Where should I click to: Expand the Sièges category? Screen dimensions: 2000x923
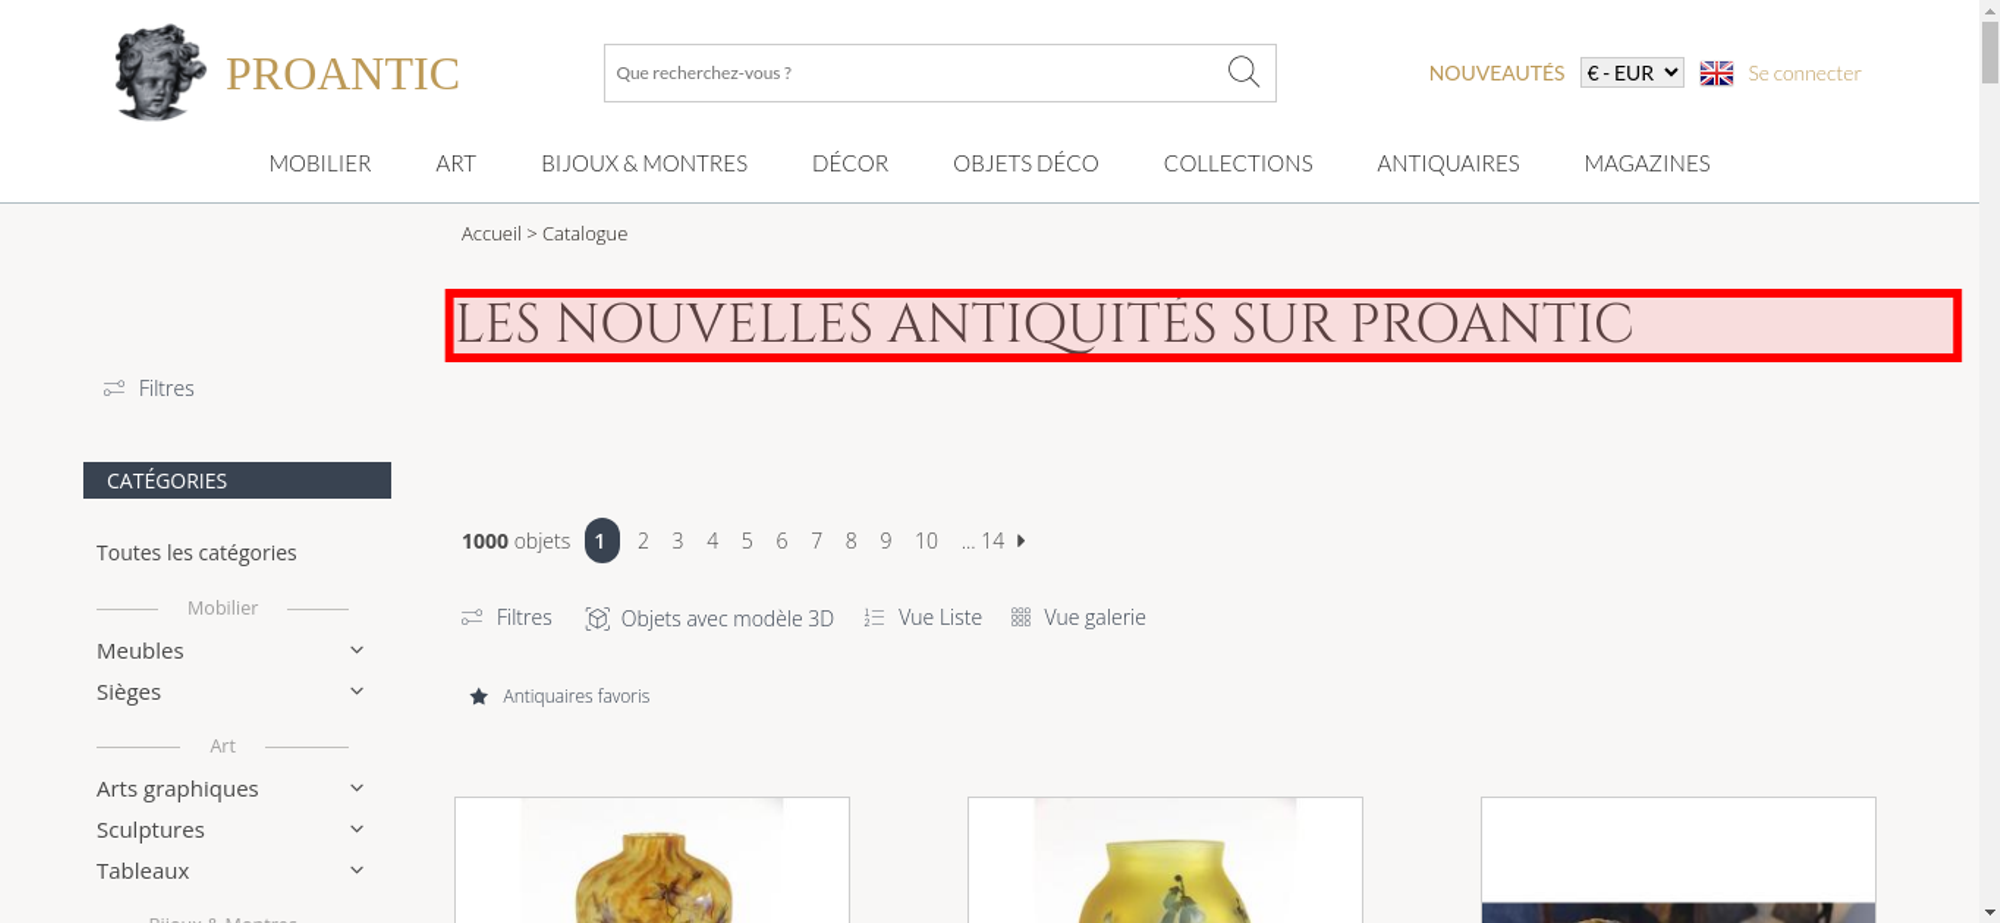tap(357, 691)
